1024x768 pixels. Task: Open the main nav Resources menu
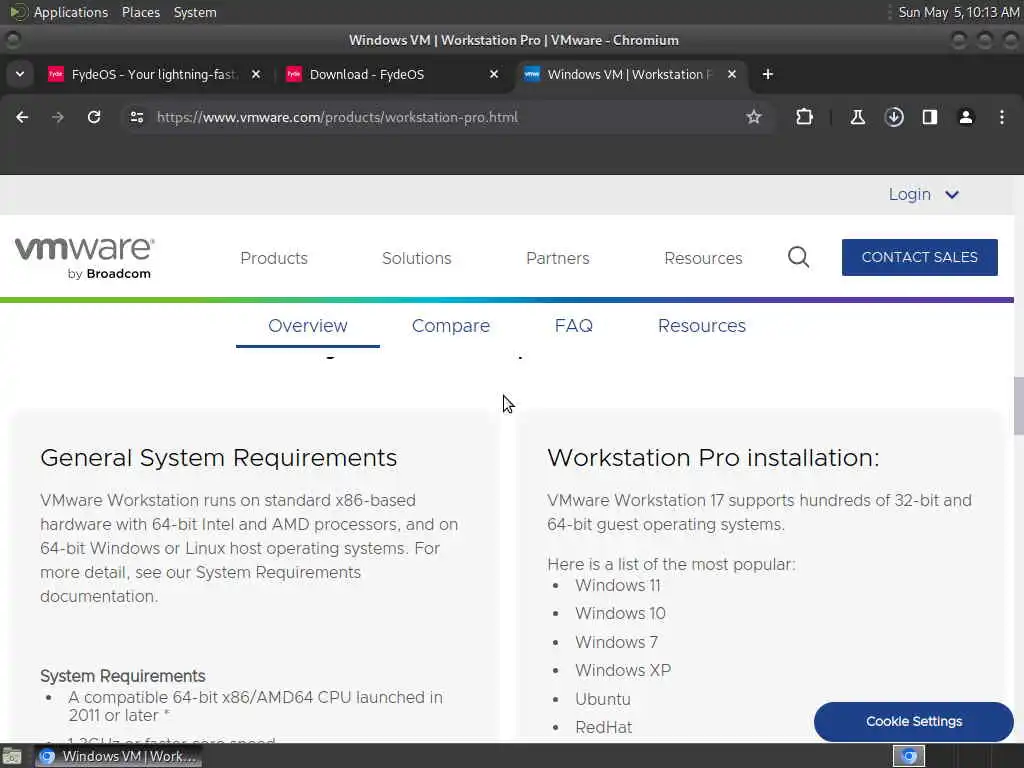click(x=703, y=258)
